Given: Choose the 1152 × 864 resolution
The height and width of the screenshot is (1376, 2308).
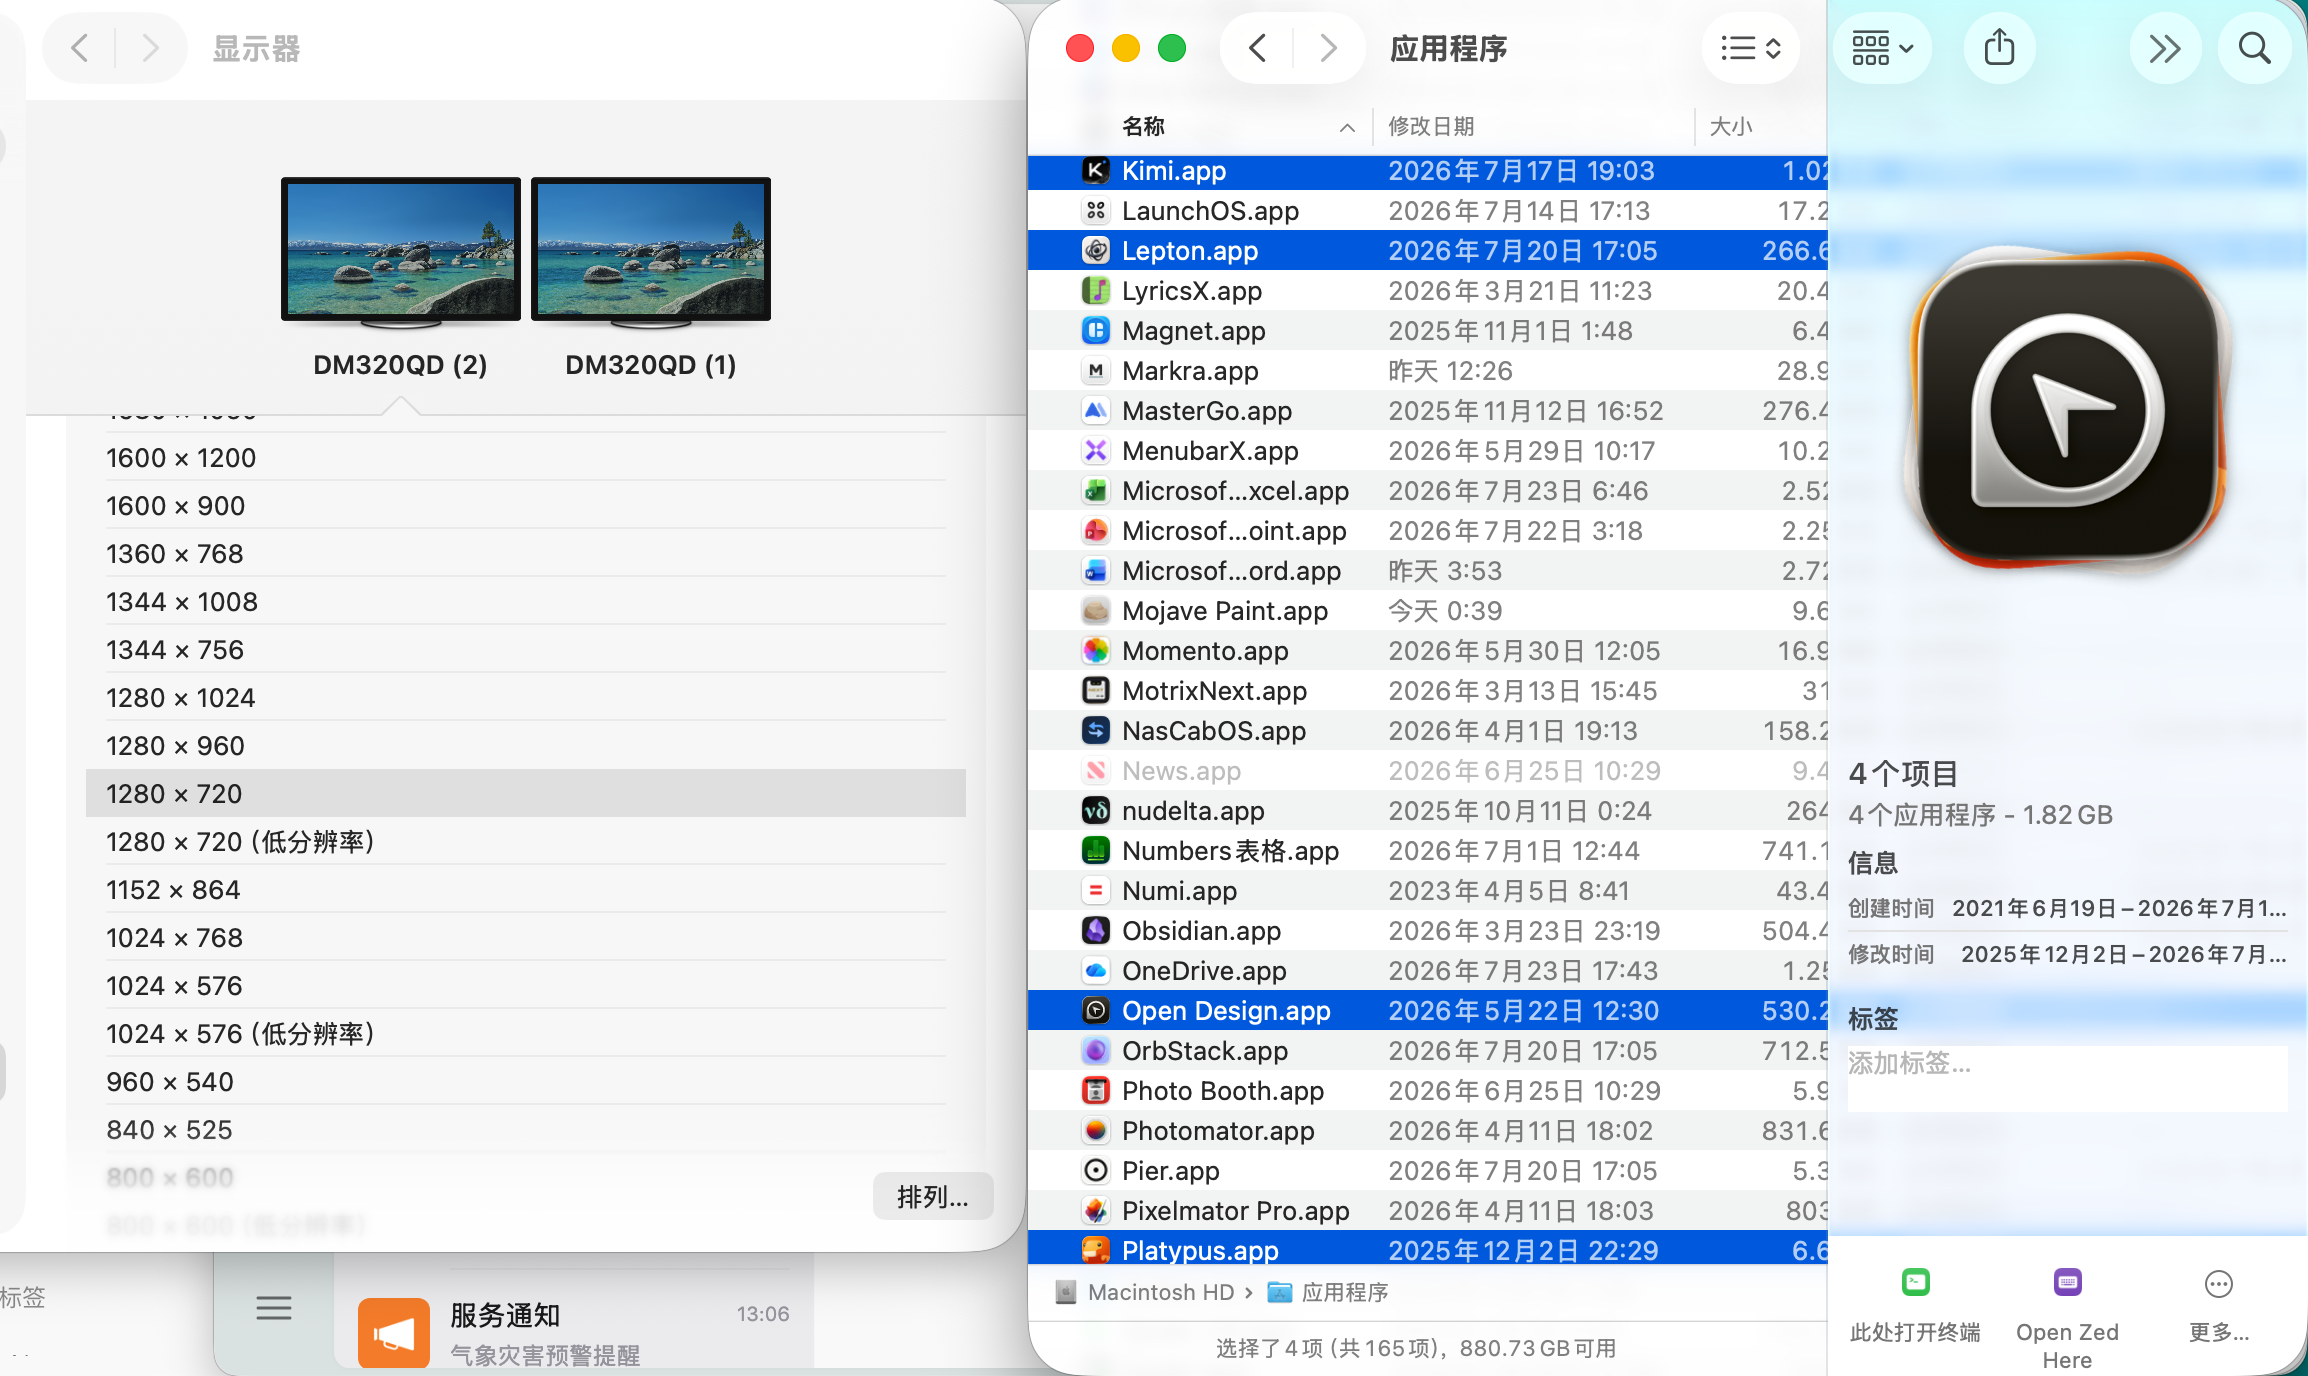Looking at the screenshot, I should [526, 890].
